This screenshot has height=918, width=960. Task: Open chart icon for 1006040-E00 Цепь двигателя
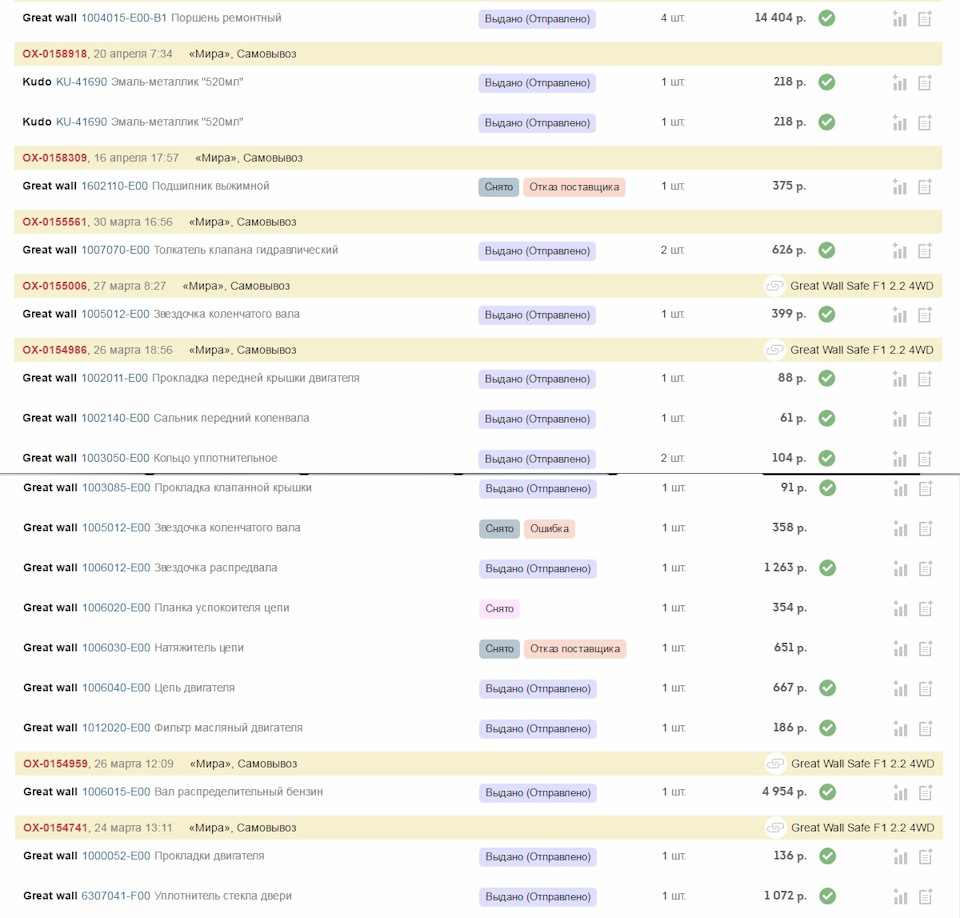tap(899, 688)
